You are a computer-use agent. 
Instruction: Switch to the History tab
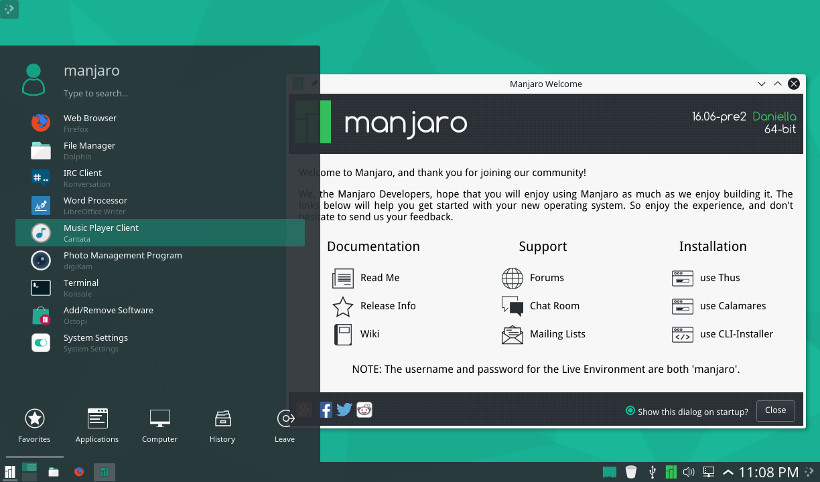(x=222, y=426)
